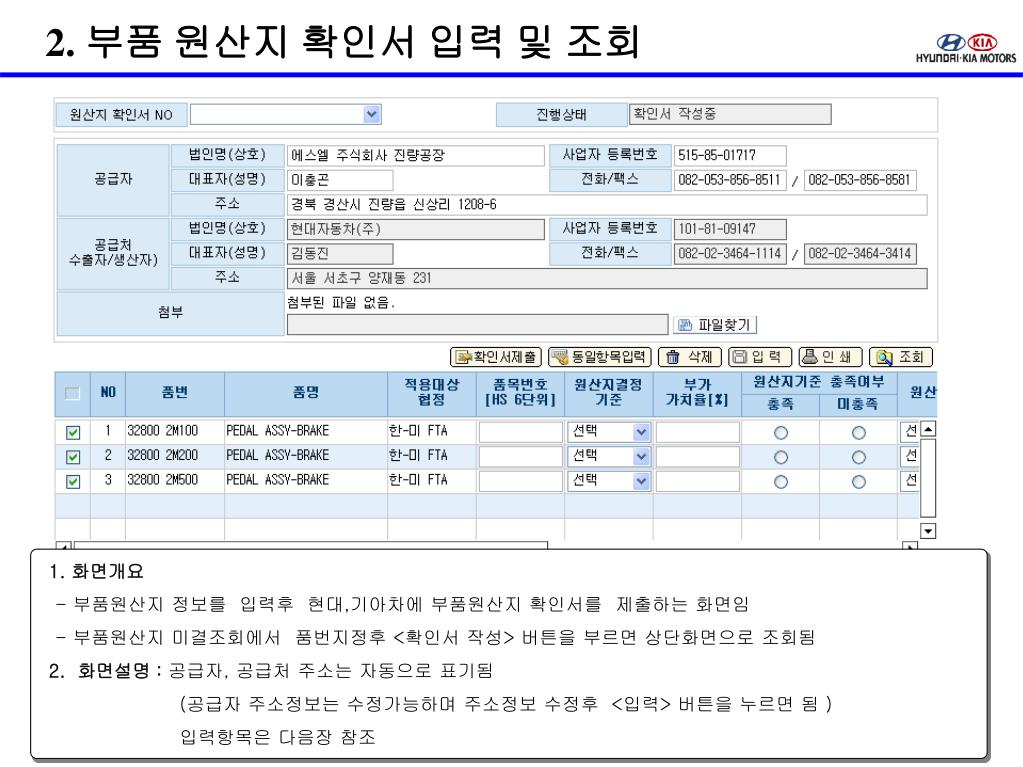Click 부가가치율 field for row 32800 2M200

point(697,457)
